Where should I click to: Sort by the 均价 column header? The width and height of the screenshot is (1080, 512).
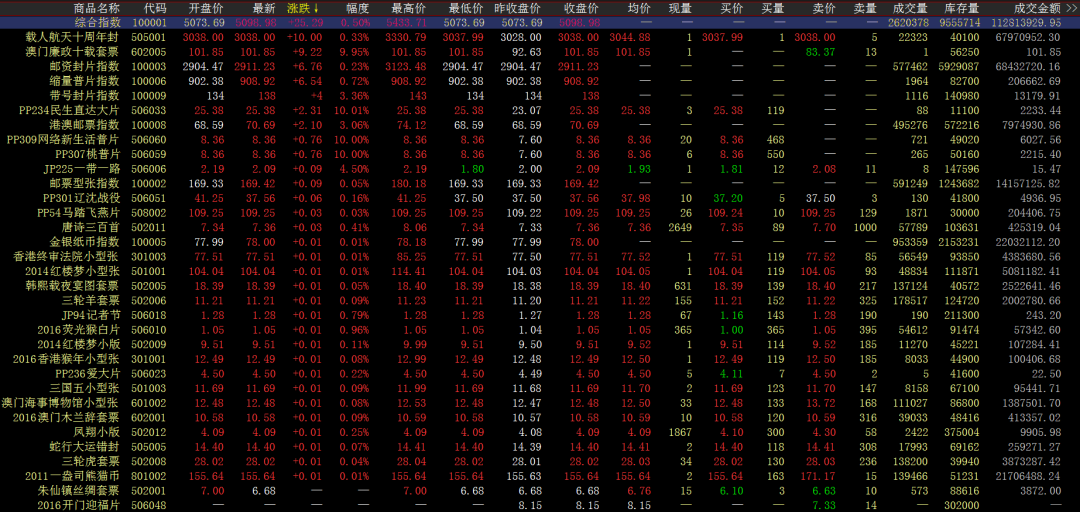(x=638, y=8)
